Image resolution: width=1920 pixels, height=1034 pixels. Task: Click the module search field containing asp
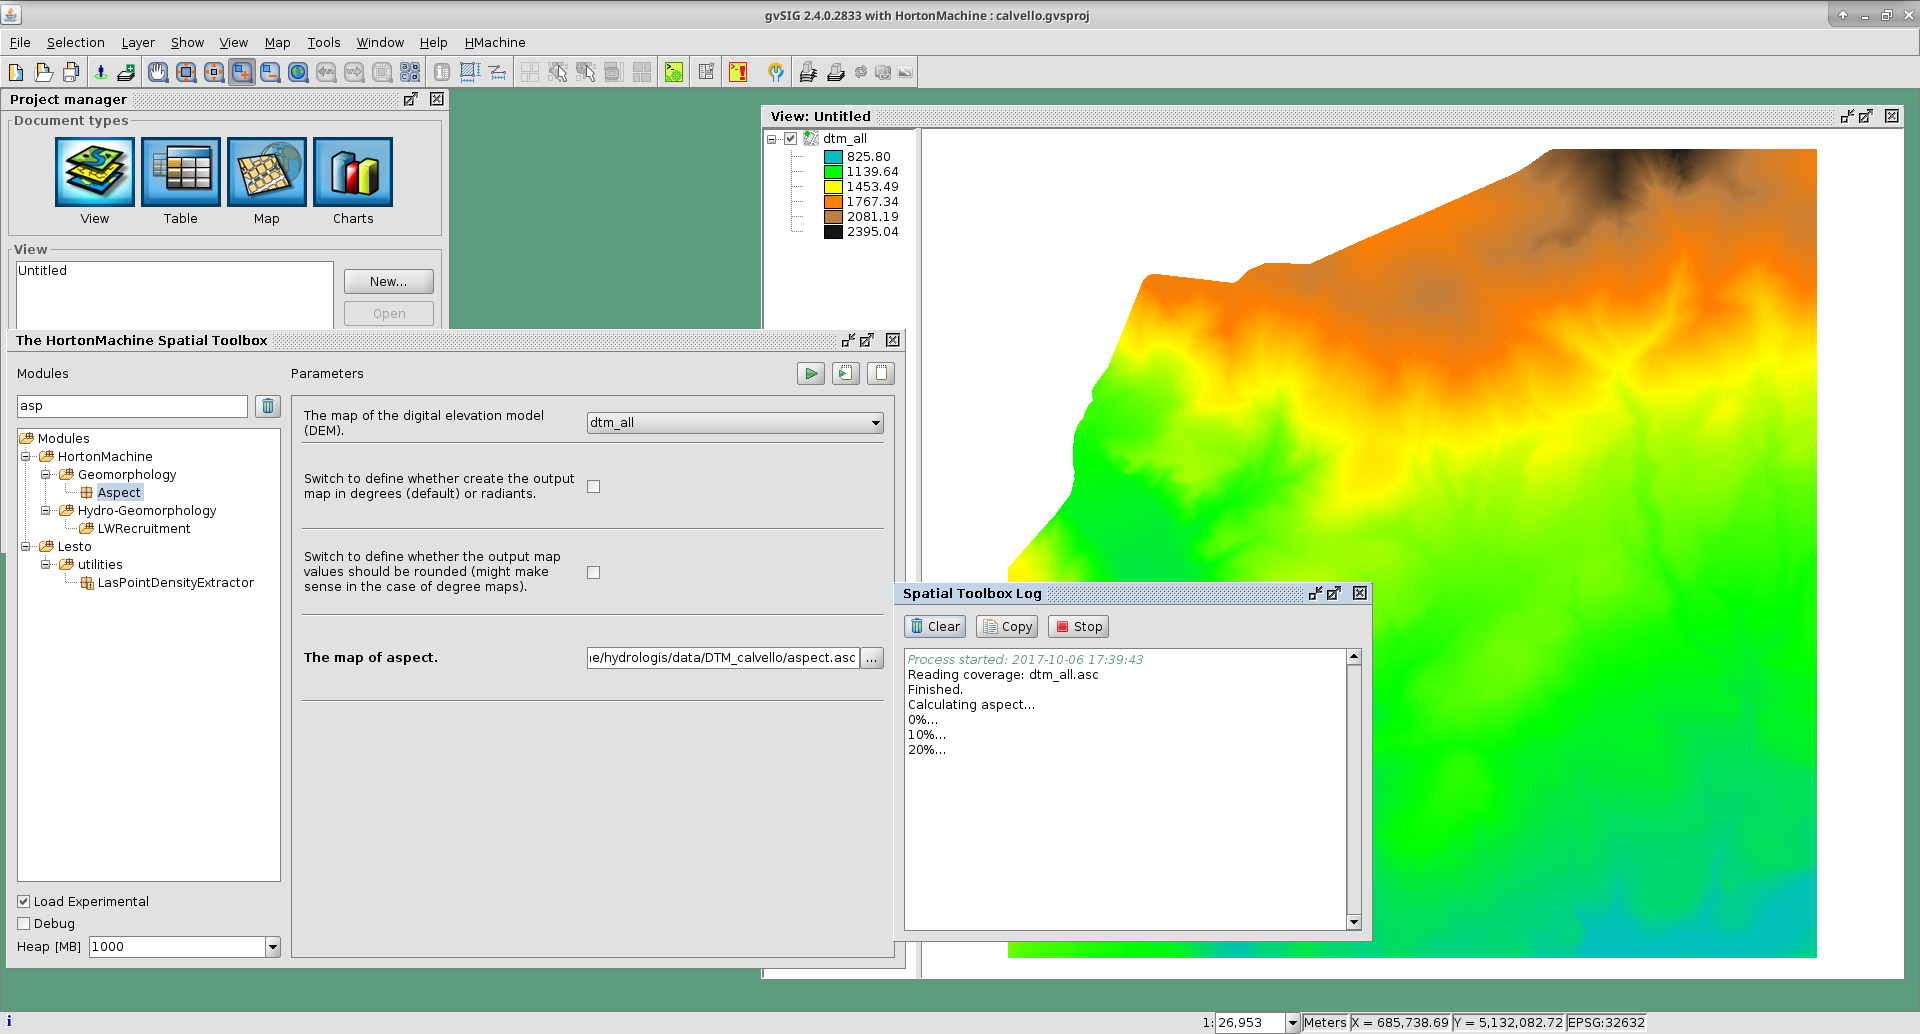point(132,406)
